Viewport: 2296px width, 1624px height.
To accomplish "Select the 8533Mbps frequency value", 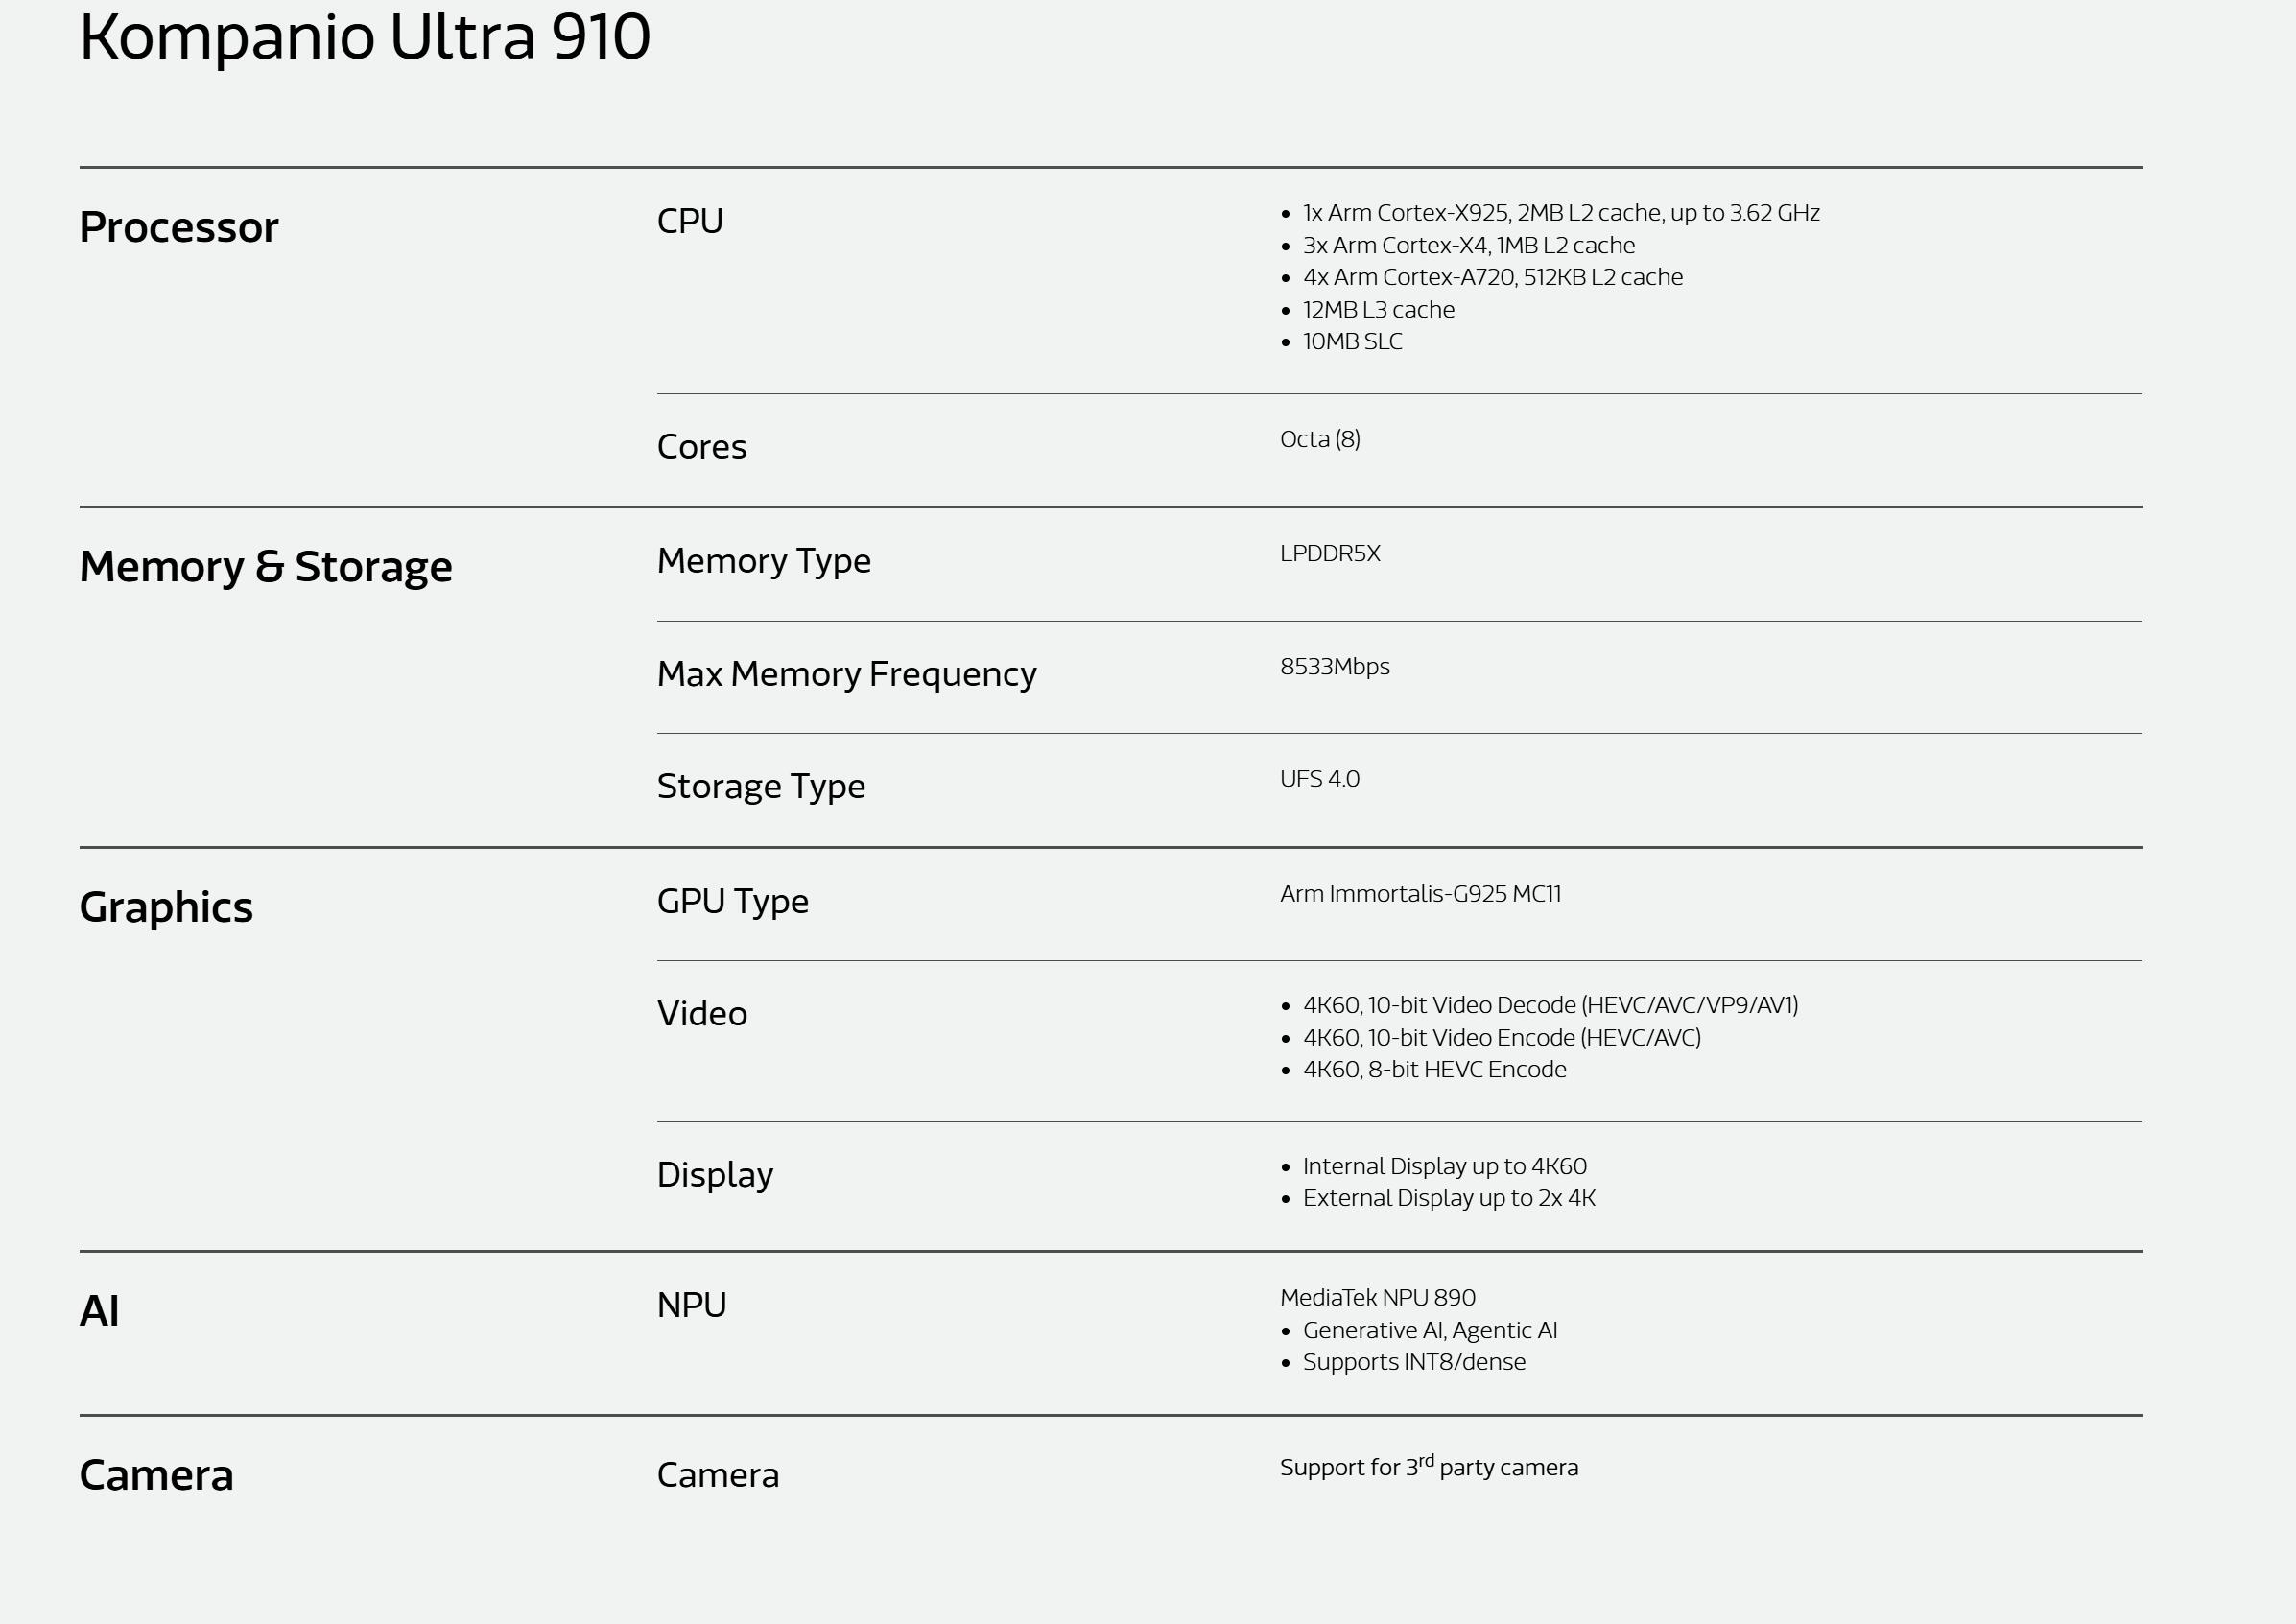I will tap(1334, 667).
